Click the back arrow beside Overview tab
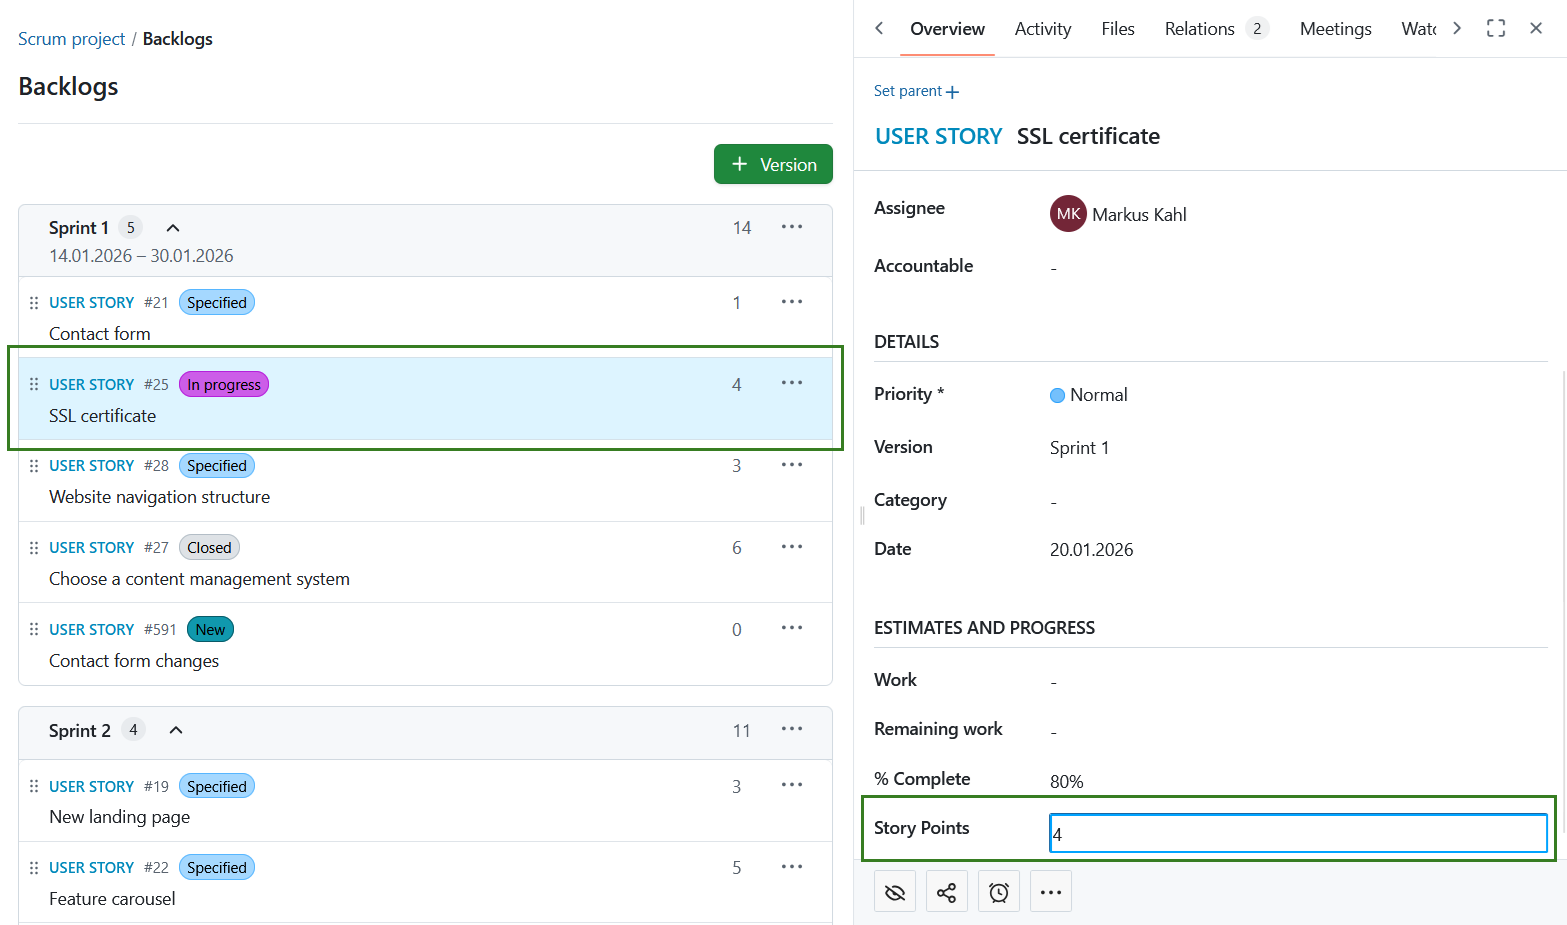1567x925 pixels. point(878,28)
